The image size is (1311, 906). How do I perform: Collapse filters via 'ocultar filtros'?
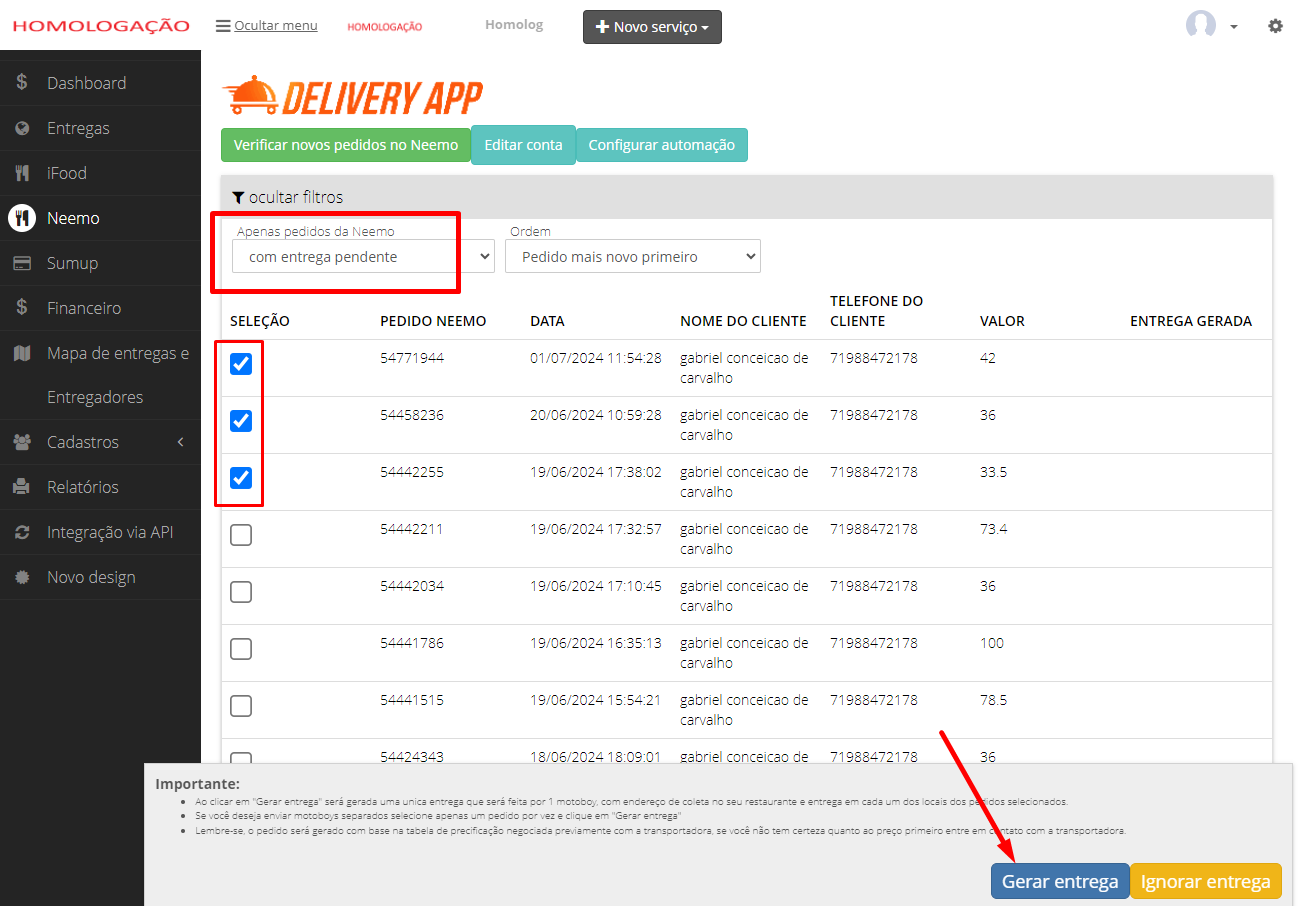pyautogui.click(x=296, y=197)
